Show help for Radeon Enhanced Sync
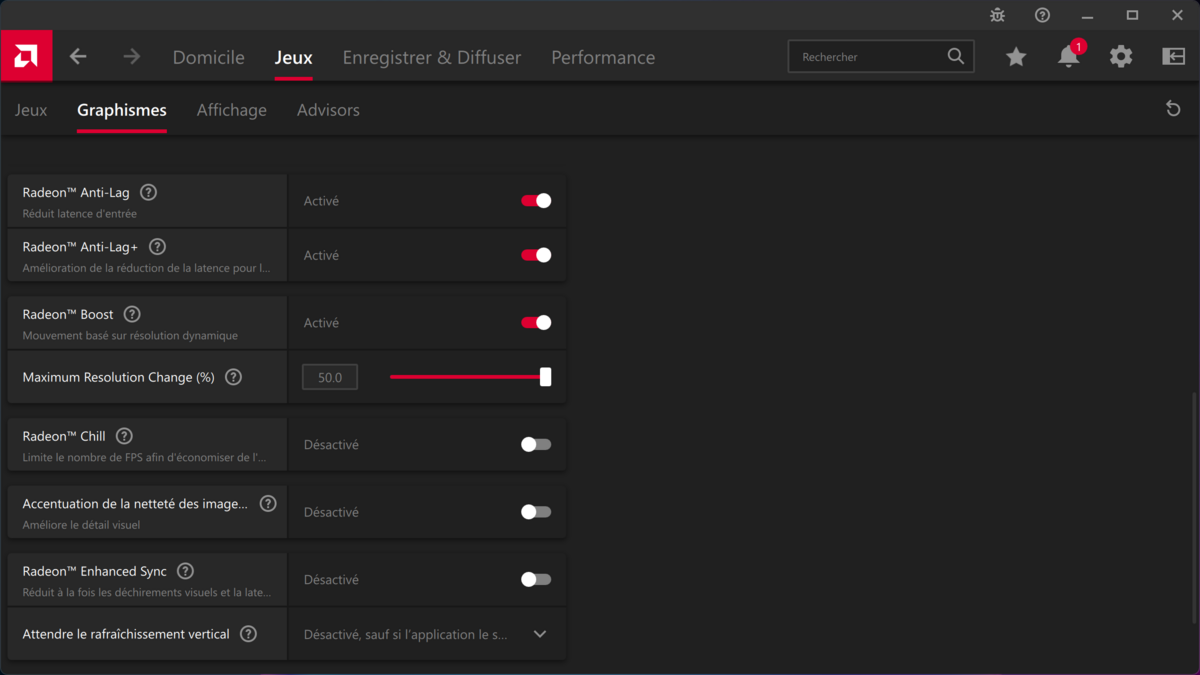This screenshot has width=1200, height=675. (x=185, y=571)
